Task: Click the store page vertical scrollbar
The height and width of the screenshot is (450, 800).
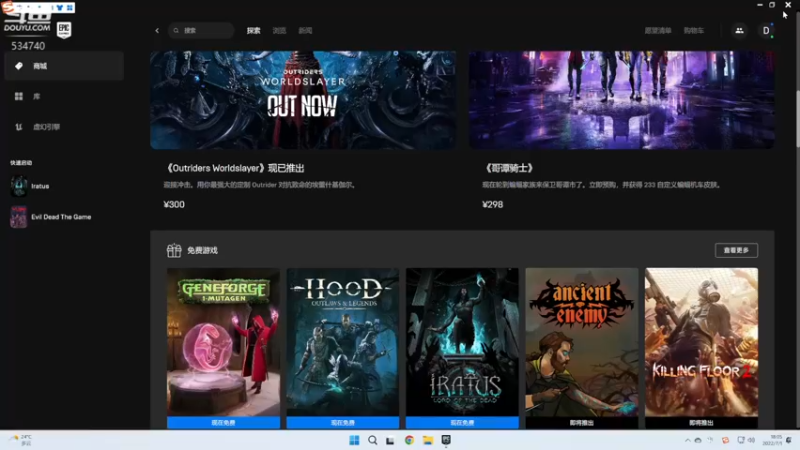Action: (x=797, y=117)
